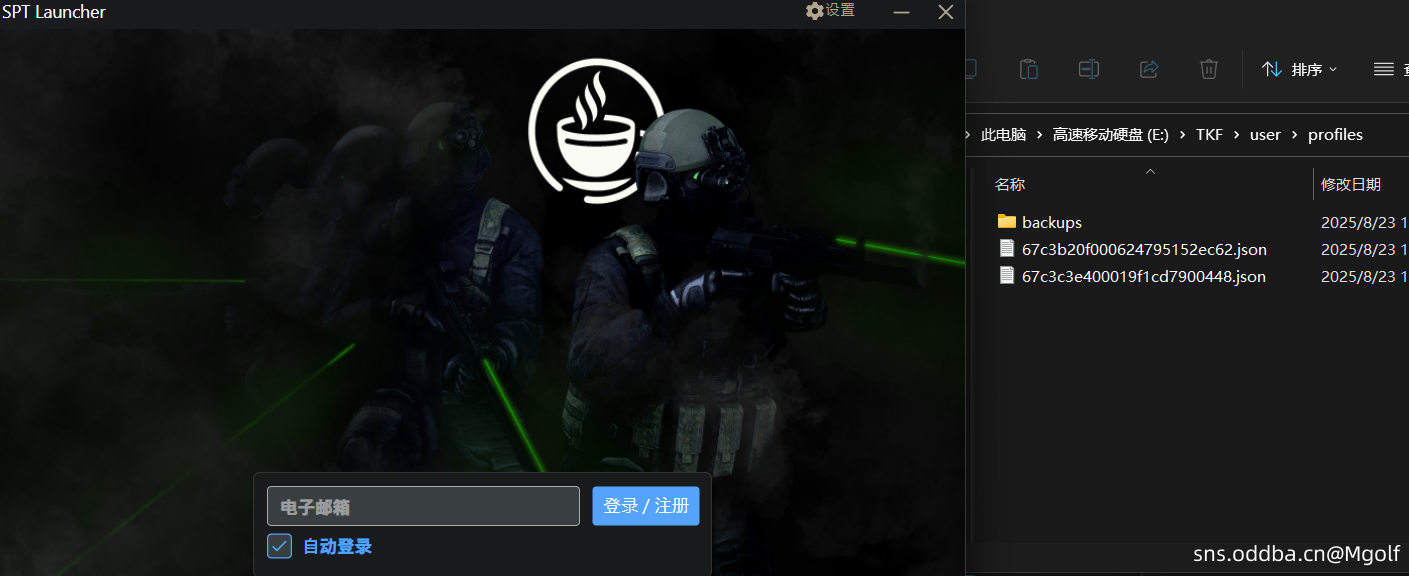This screenshot has width=1409, height=576.
Task: Close the SPT Launcher window
Action: [945, 12]
